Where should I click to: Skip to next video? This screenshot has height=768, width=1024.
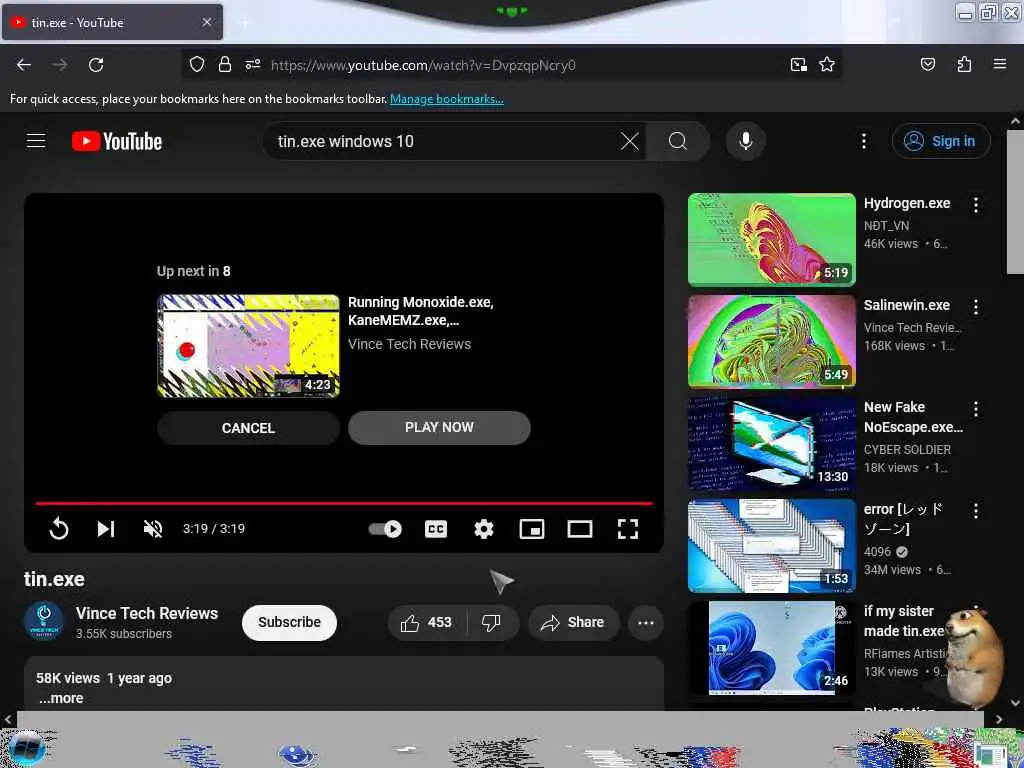[x=106, y=528]
